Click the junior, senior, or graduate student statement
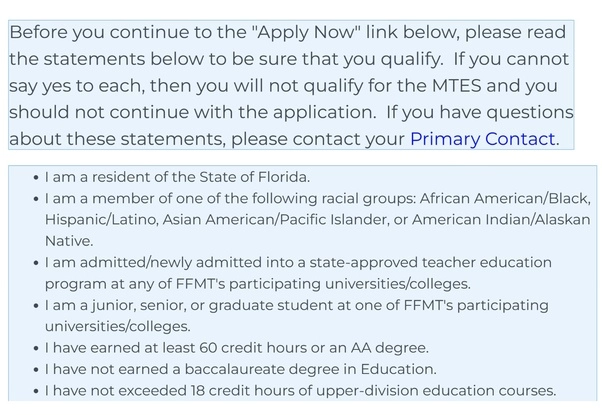The width and height of the screenshot is (602, 415). (297, 316)
